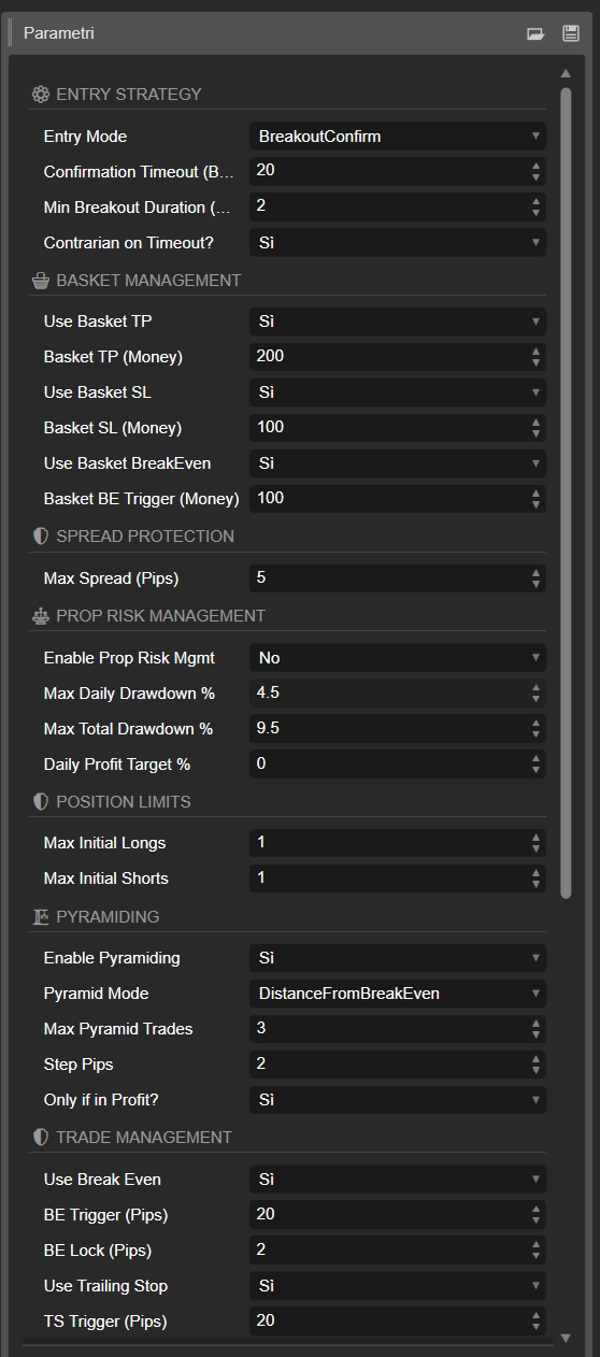This screenshot has width=600, height=1357.
Task: Open the Pyramid Mode dropdown
Action: [397, 993]
